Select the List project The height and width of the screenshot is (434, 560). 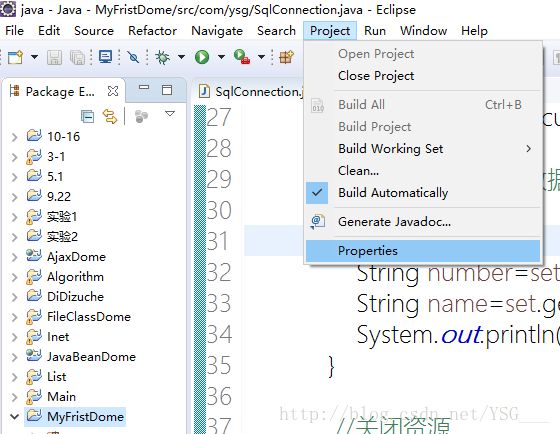point(56,376)
